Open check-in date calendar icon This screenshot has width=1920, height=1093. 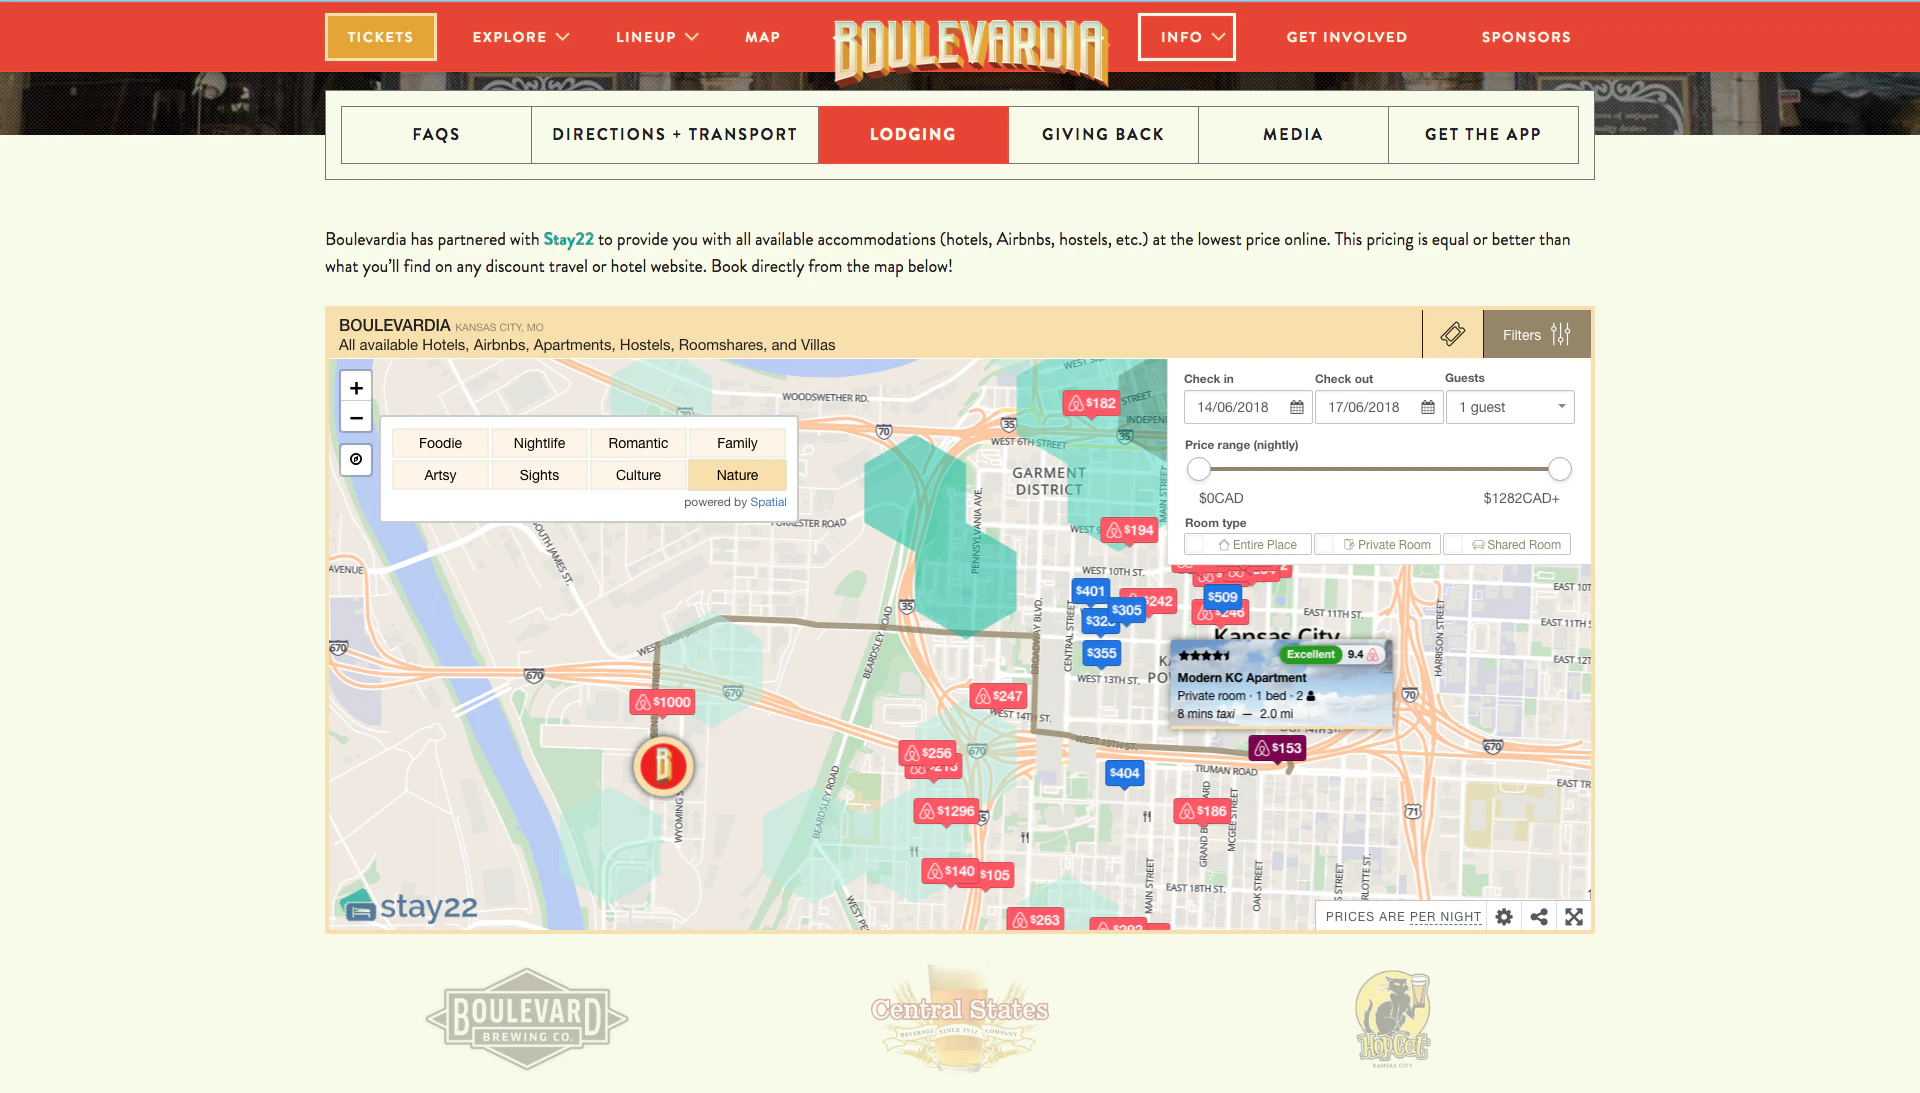(1297, 407)
